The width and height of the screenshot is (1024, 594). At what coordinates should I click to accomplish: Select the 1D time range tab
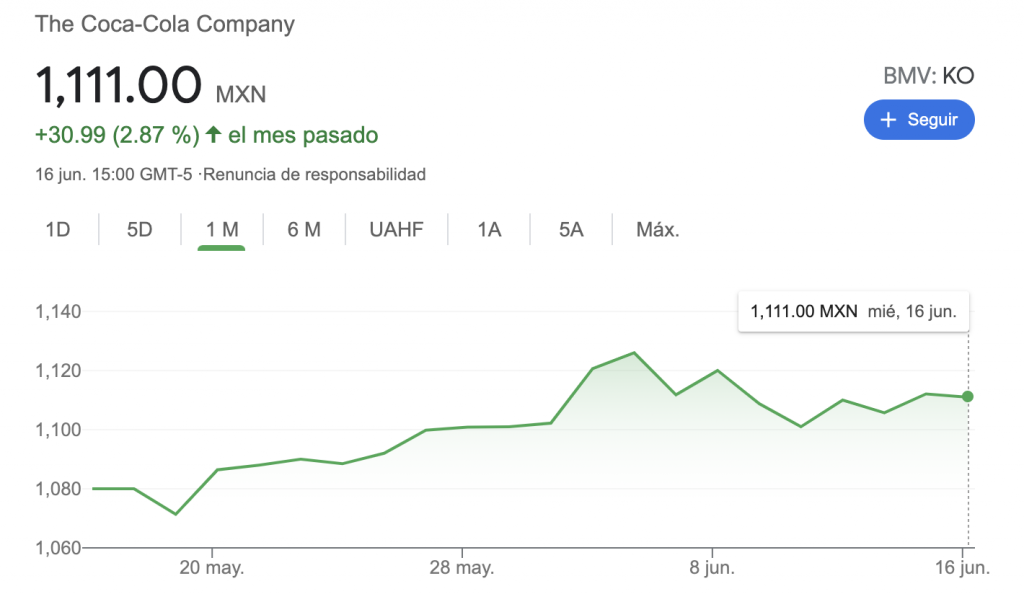(59, 229)
